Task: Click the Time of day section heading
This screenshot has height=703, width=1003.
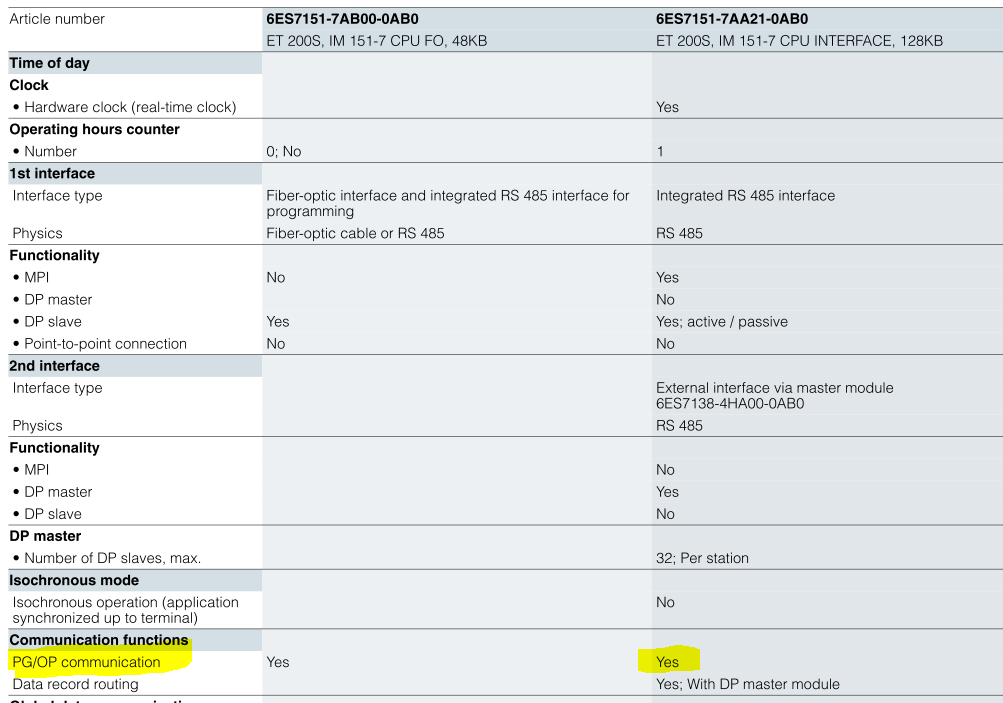Action: (49, 63)
